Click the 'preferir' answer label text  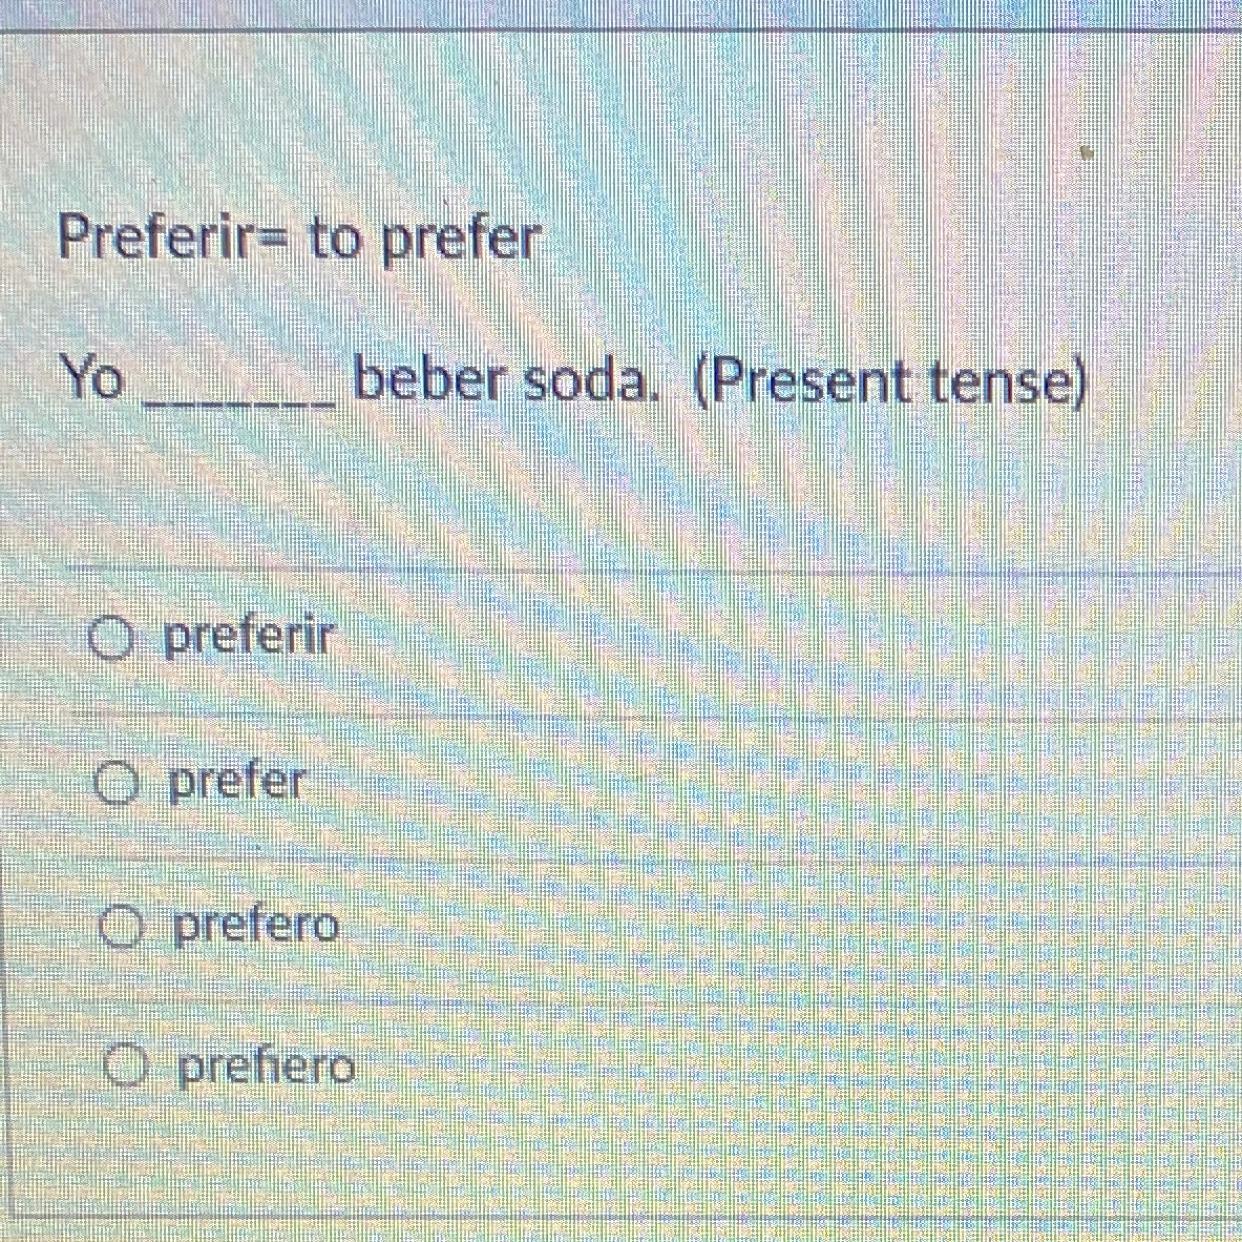pyautogui.click(x=247, y=636)
